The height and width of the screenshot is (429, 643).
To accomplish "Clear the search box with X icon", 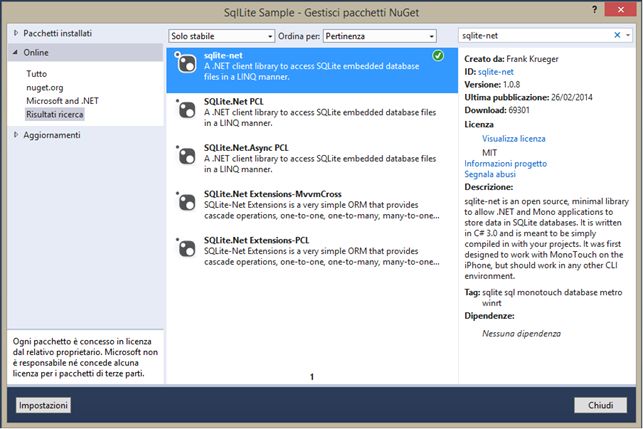I will (615, 35).
